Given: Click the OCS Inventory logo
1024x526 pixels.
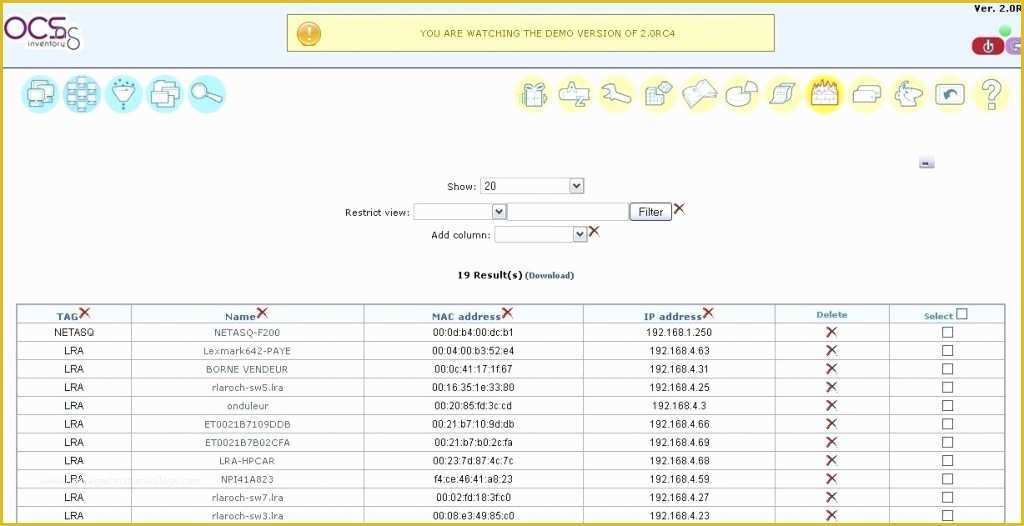Looking at the screenshot, I should point(42,33).
